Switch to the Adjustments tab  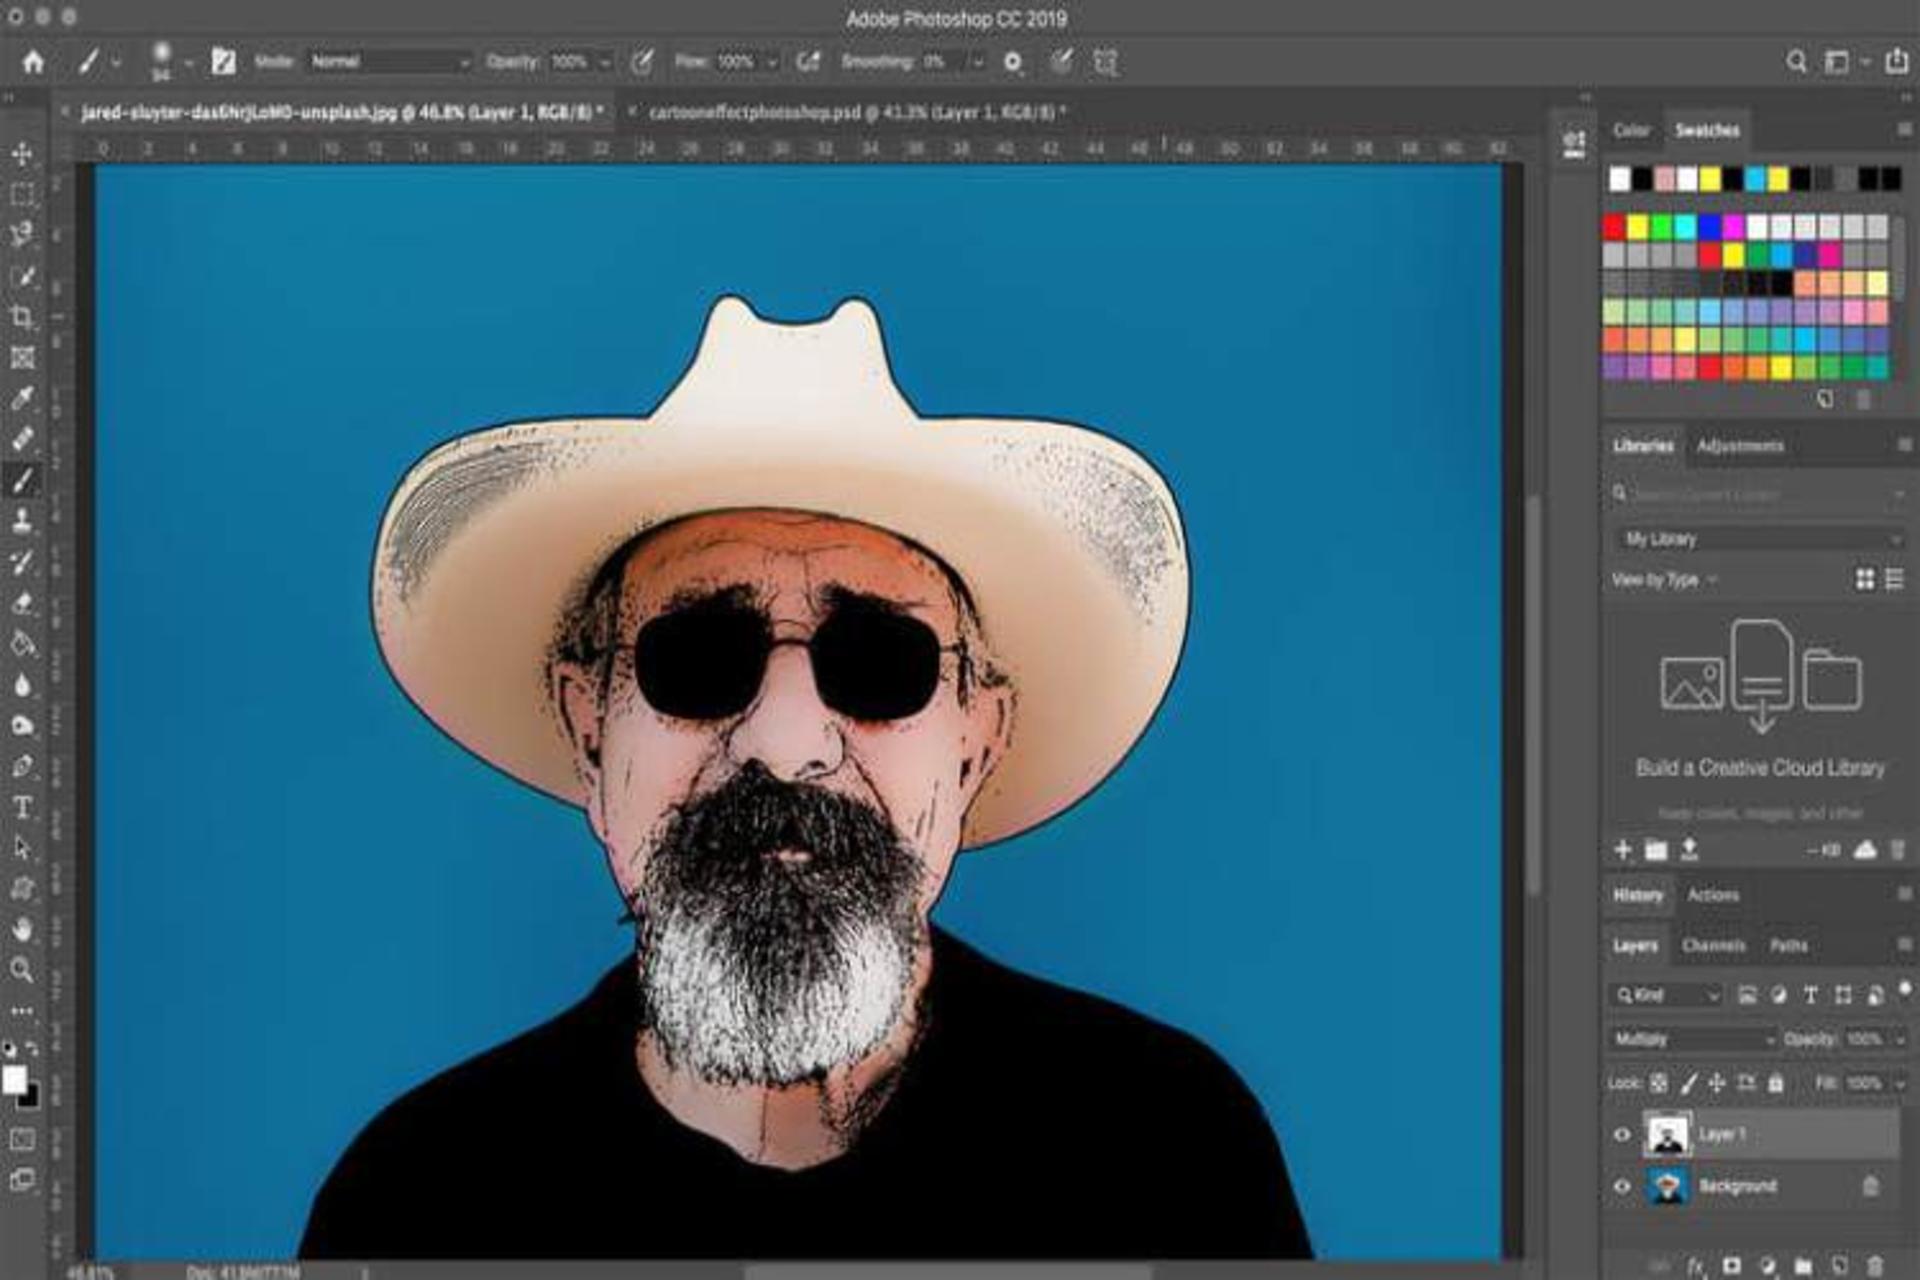pyautogui.click(x=1740, y=446)
